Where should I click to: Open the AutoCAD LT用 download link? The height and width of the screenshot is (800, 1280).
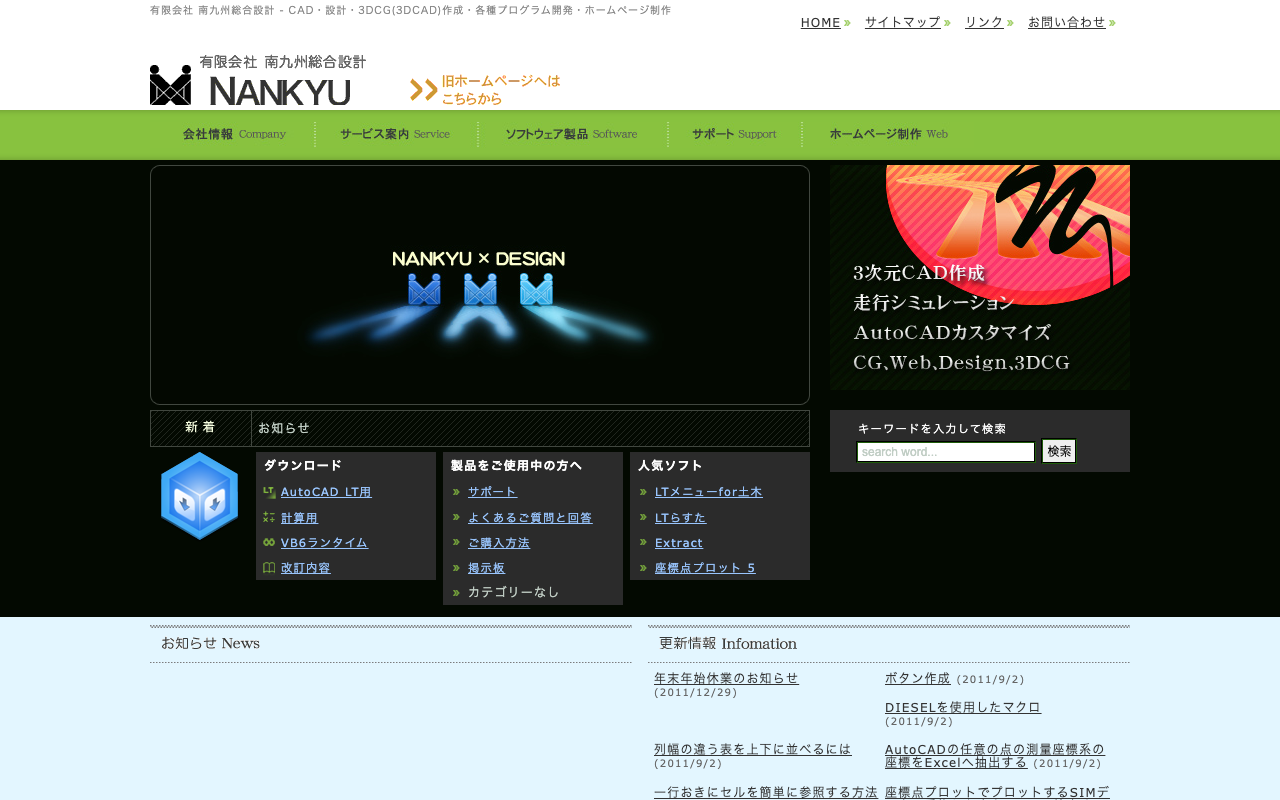click(326, 492)
